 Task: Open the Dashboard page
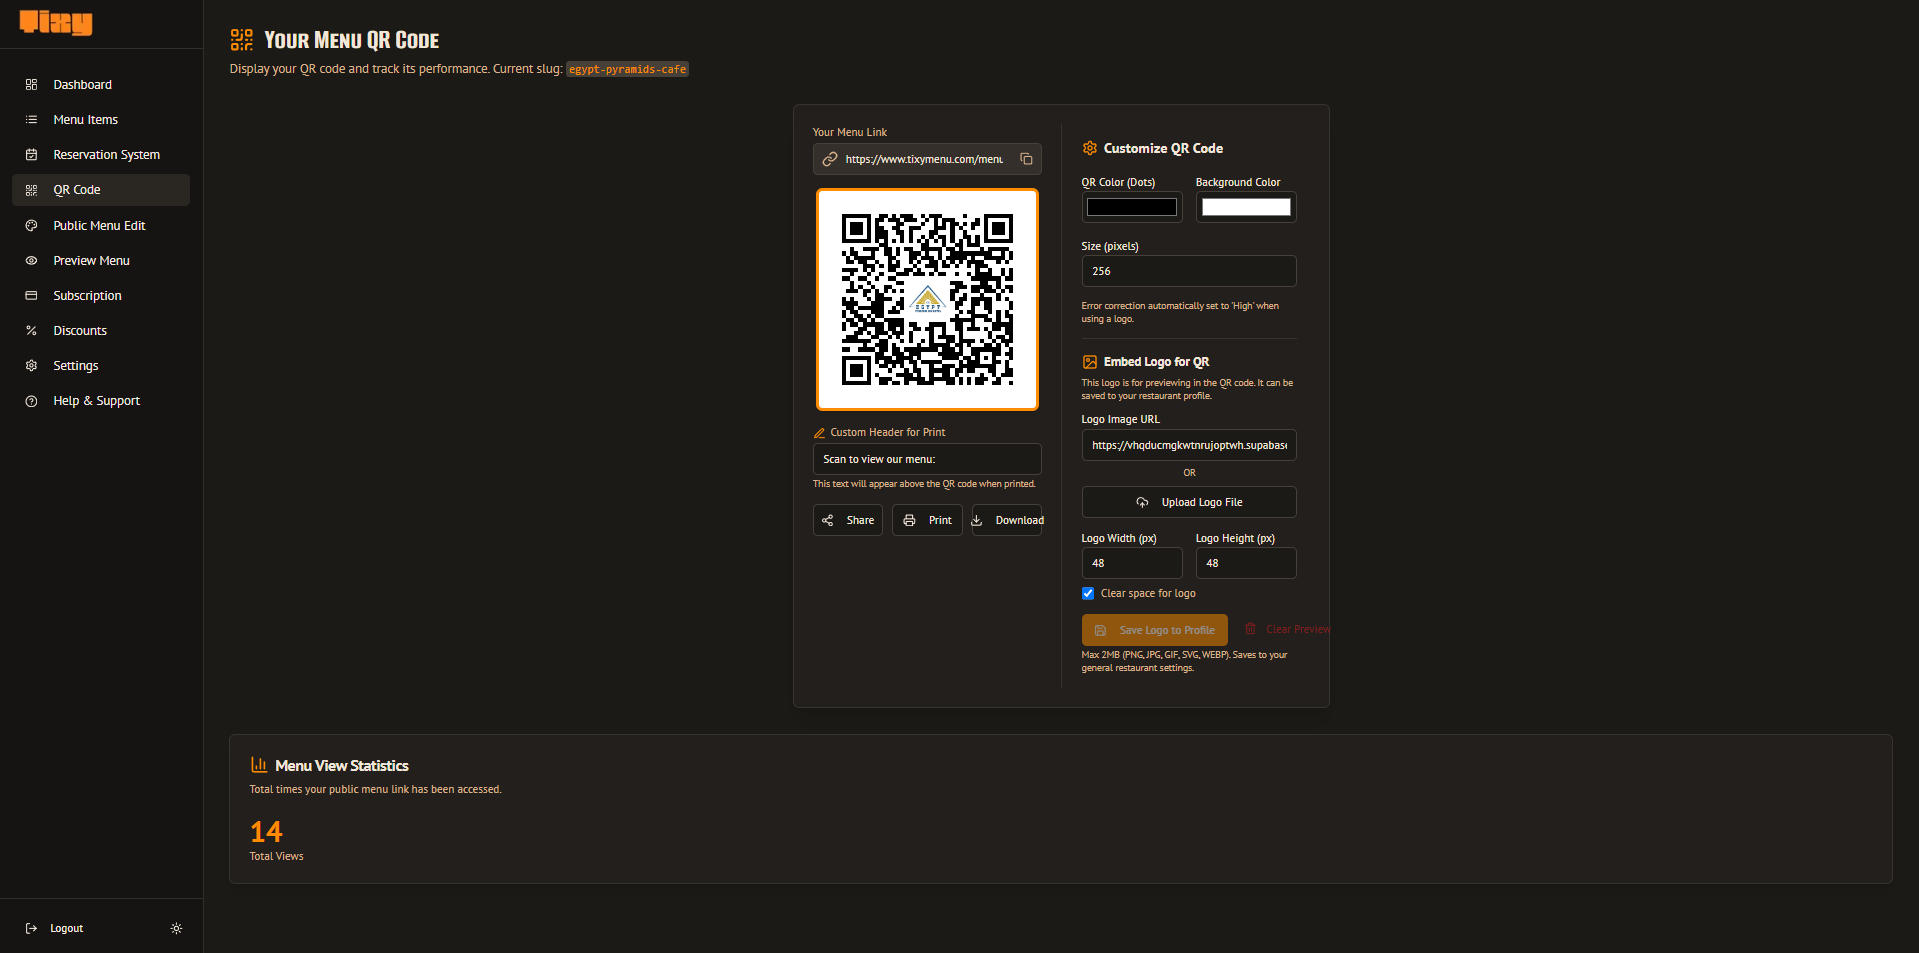coord(101,85)
